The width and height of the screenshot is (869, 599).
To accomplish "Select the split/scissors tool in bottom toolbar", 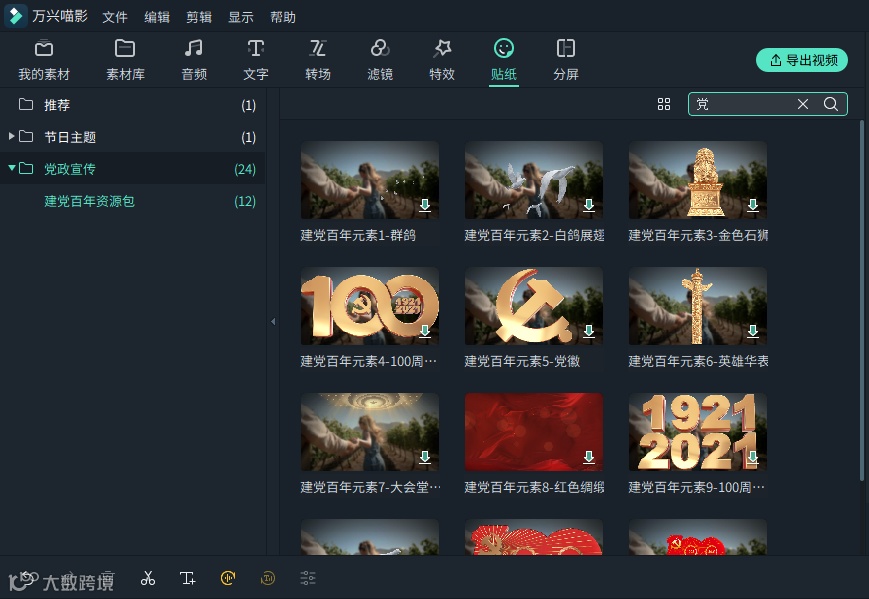I will tap(147, 578).
